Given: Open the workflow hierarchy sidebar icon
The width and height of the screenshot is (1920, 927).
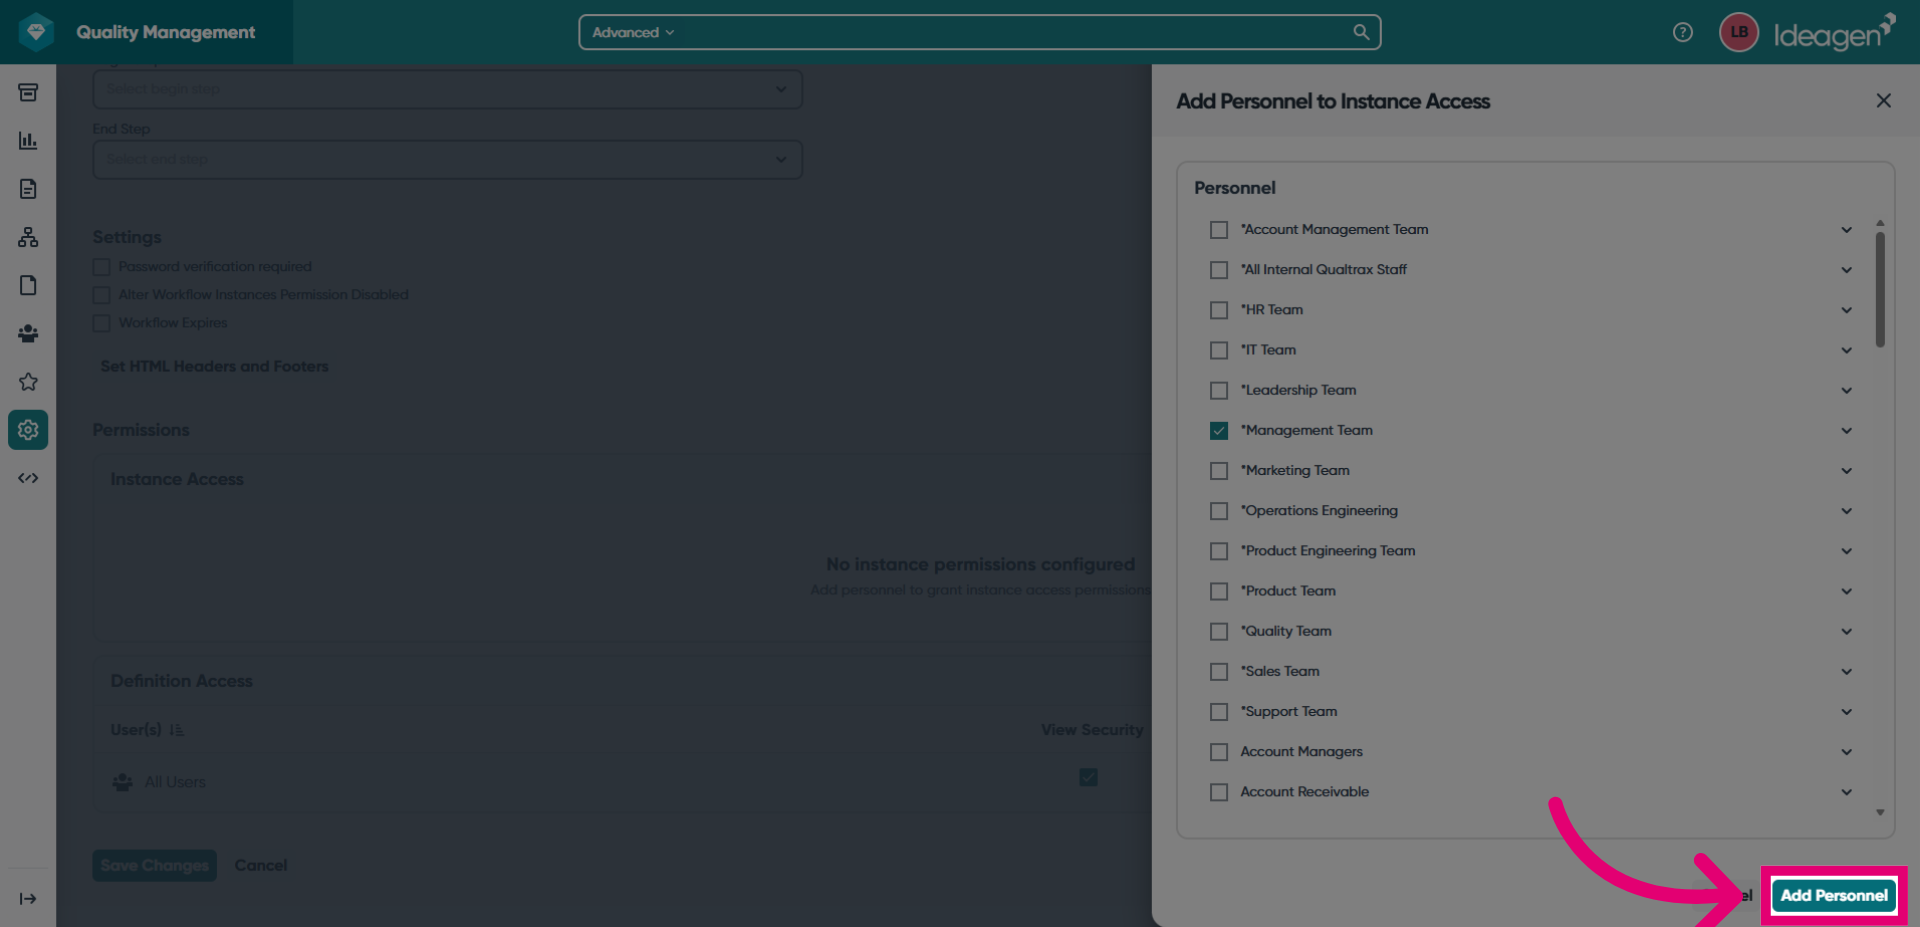Looking at the screenshot, I should (x=28, y=237).
